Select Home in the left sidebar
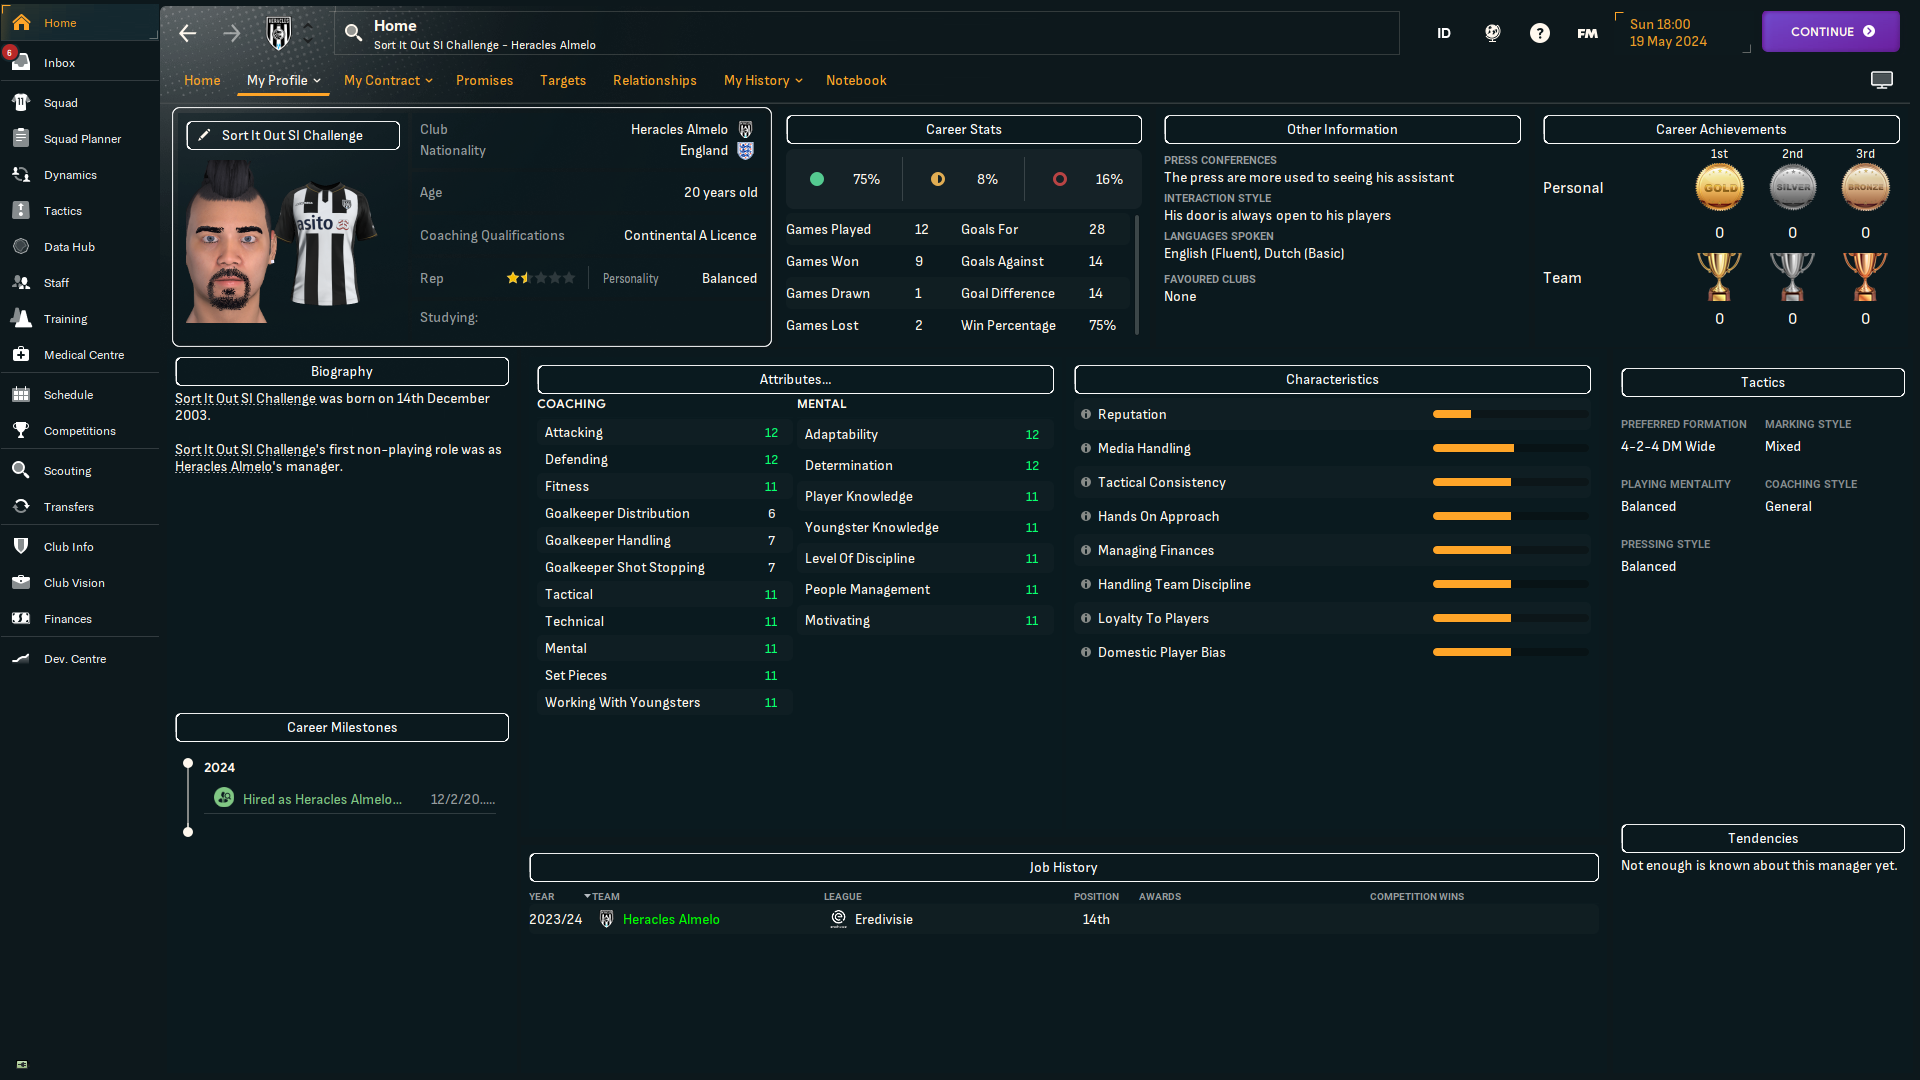The width and height of the screenshot is (1920, 1080). click(x=80, y=22)
